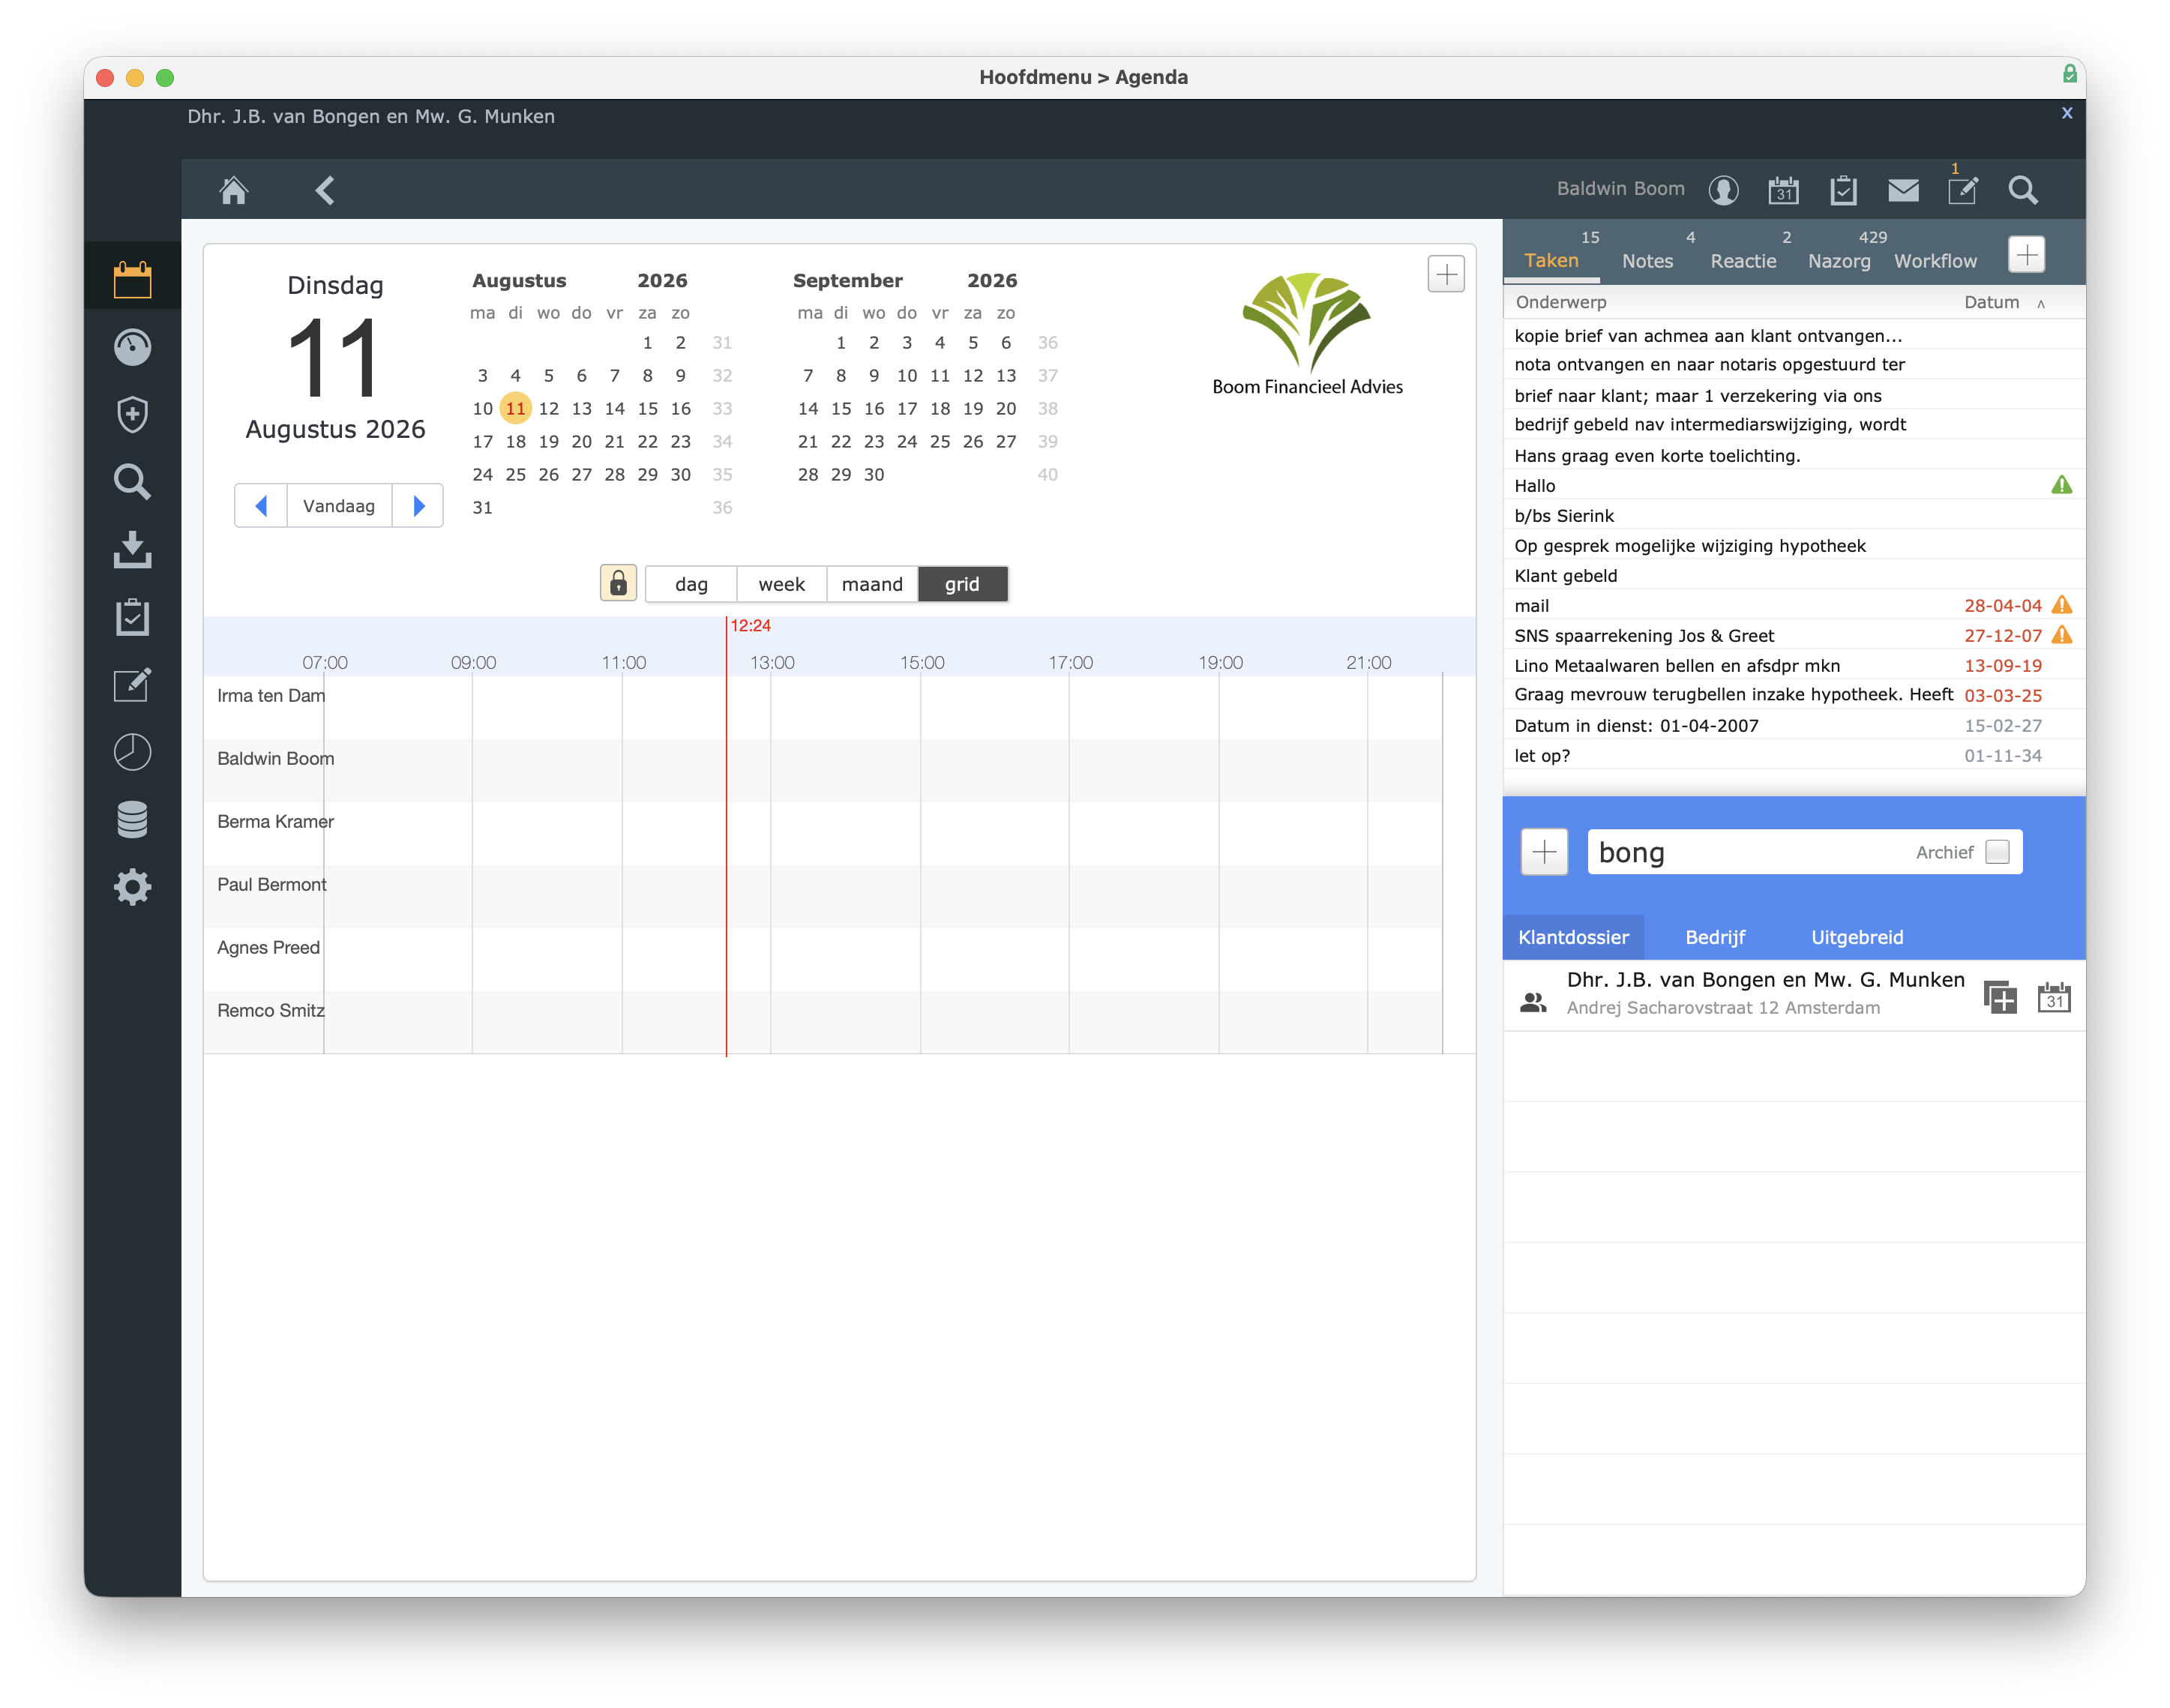Switch agenda view to week

[781, 584]
